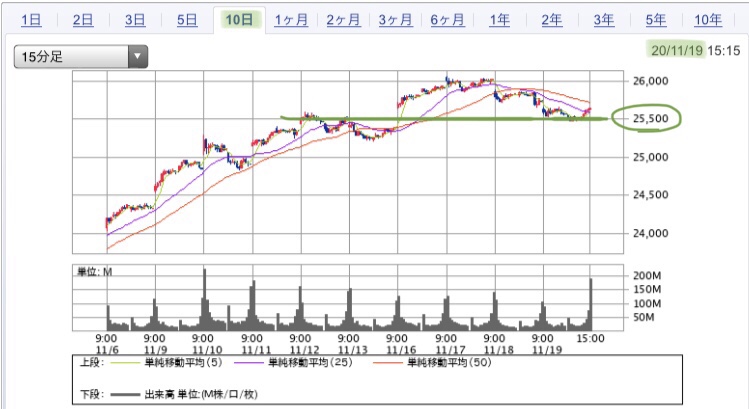Click the 単純移動平均(50) legend entry

click(449, 363)
